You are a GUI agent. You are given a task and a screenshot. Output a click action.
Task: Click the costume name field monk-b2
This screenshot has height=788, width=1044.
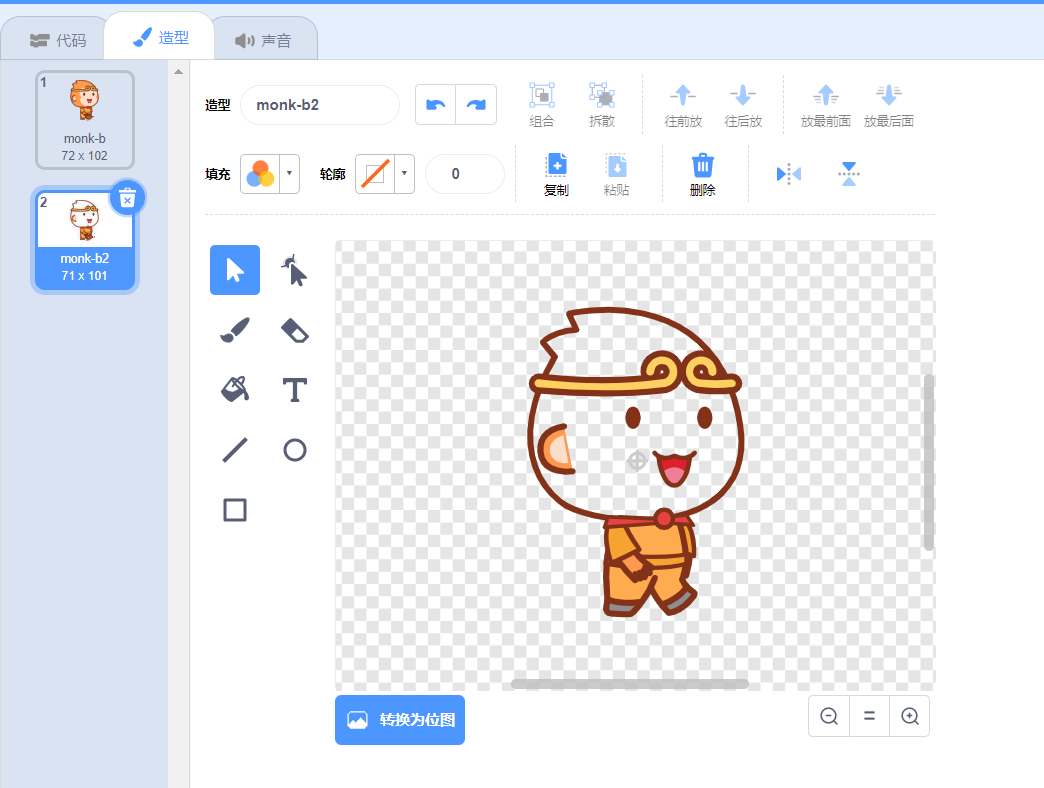(320, 105)
